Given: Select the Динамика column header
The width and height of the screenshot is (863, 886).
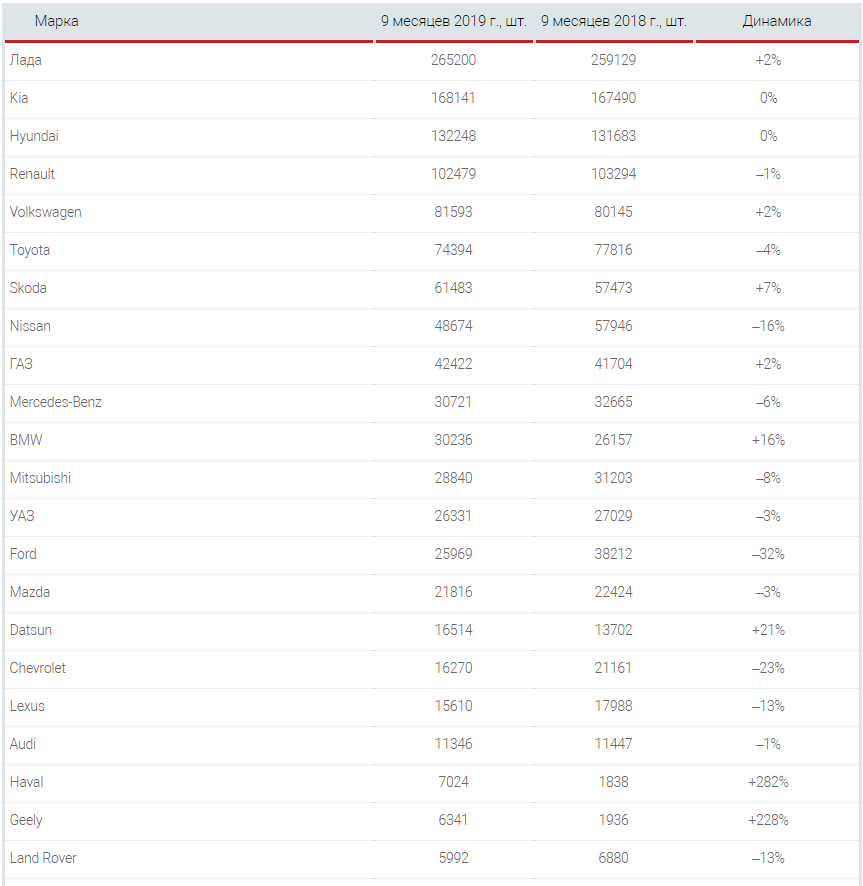Looking at the screenshot, I should [777, 21].
